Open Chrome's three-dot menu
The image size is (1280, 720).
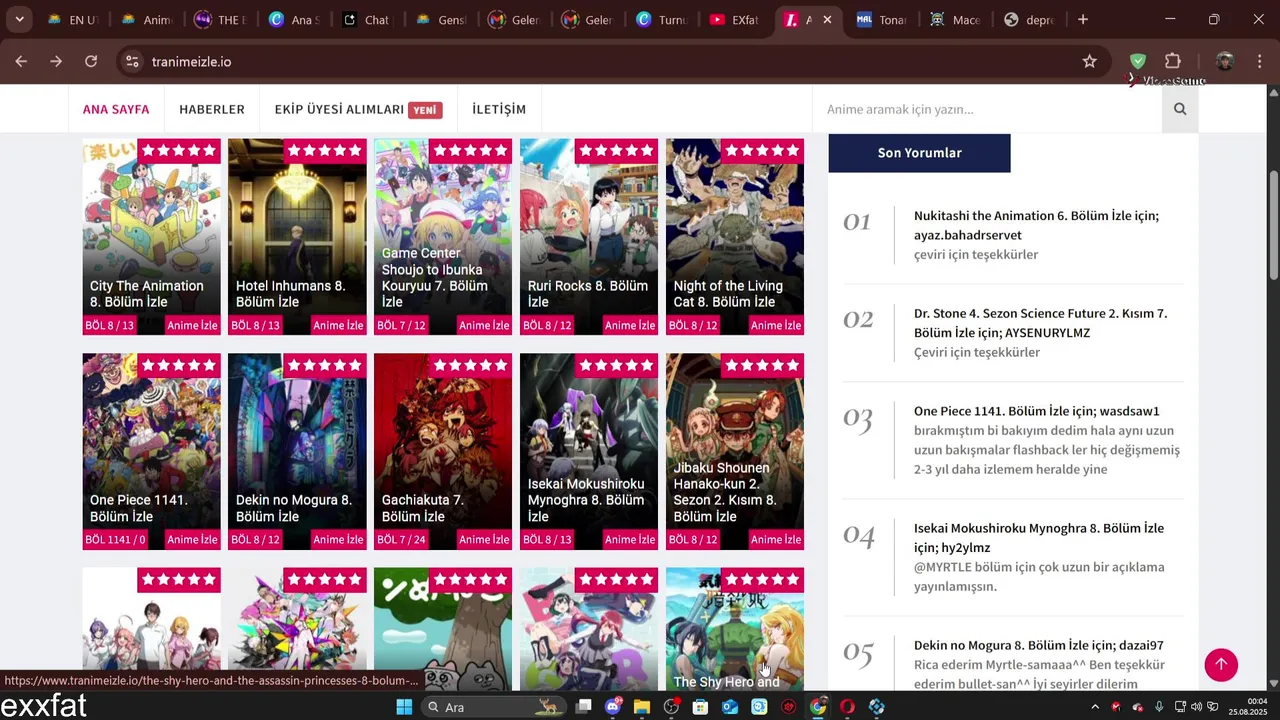tap(1259, 61)
